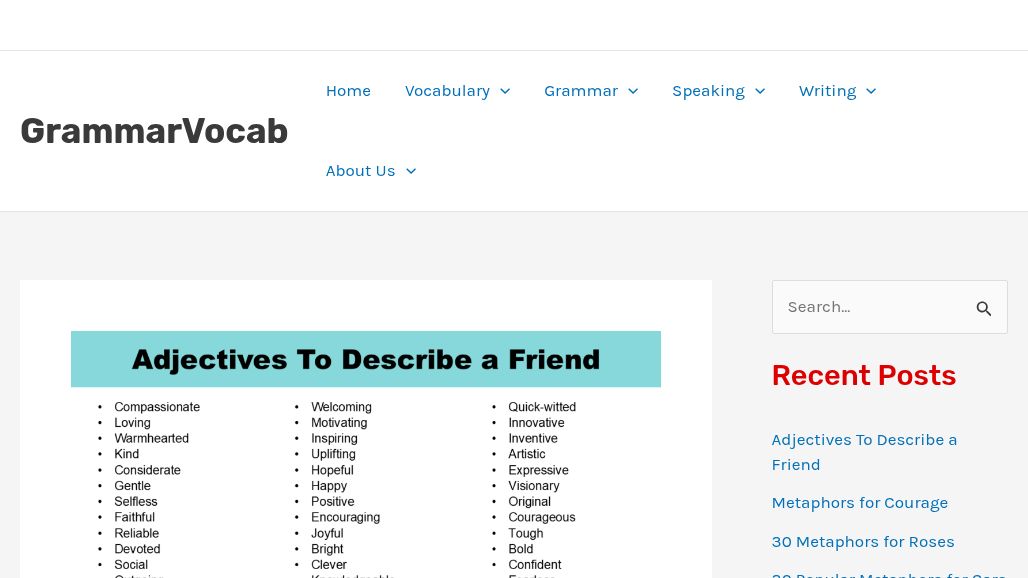Click the word Clever in the list
This screenshot has height=578, width=1028.
(x=328, y=564)
